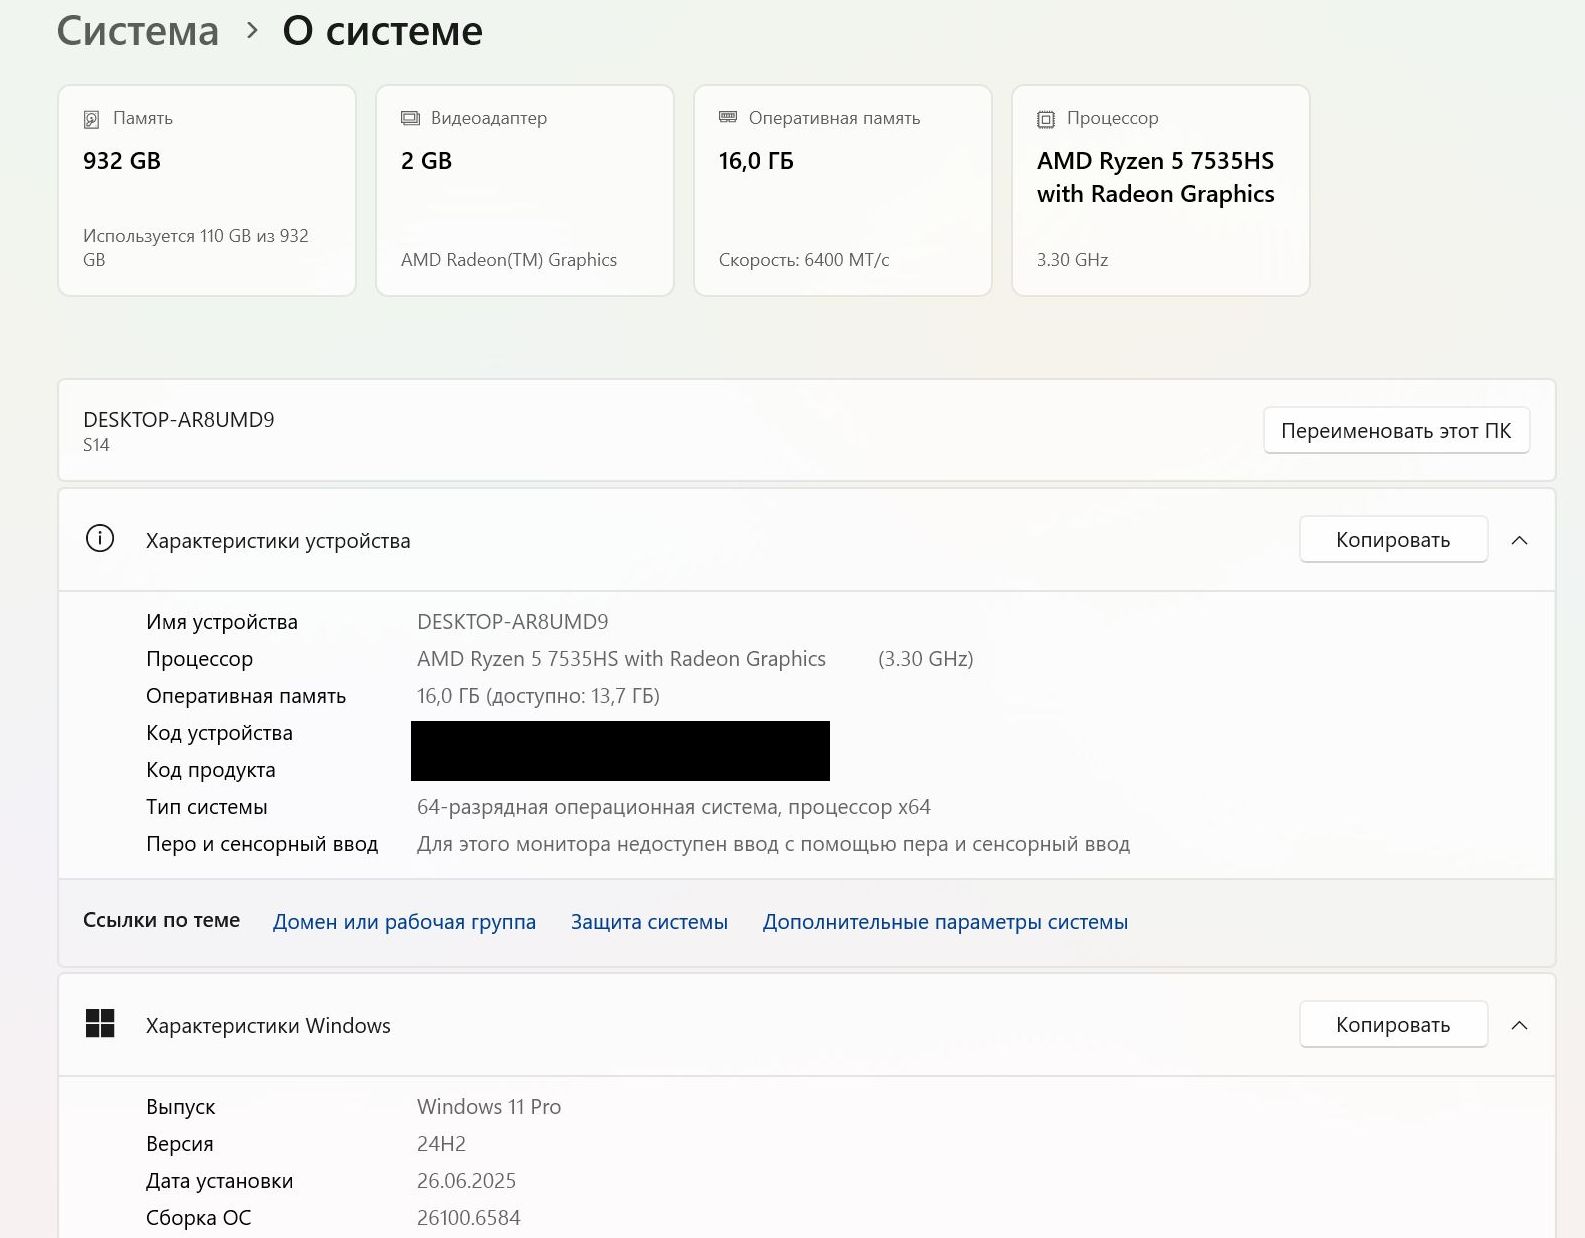Viewport: 1585px width, 1238px height.
Task: Go back to Система in breadcrumb
Action: click(x=138, y=31)
